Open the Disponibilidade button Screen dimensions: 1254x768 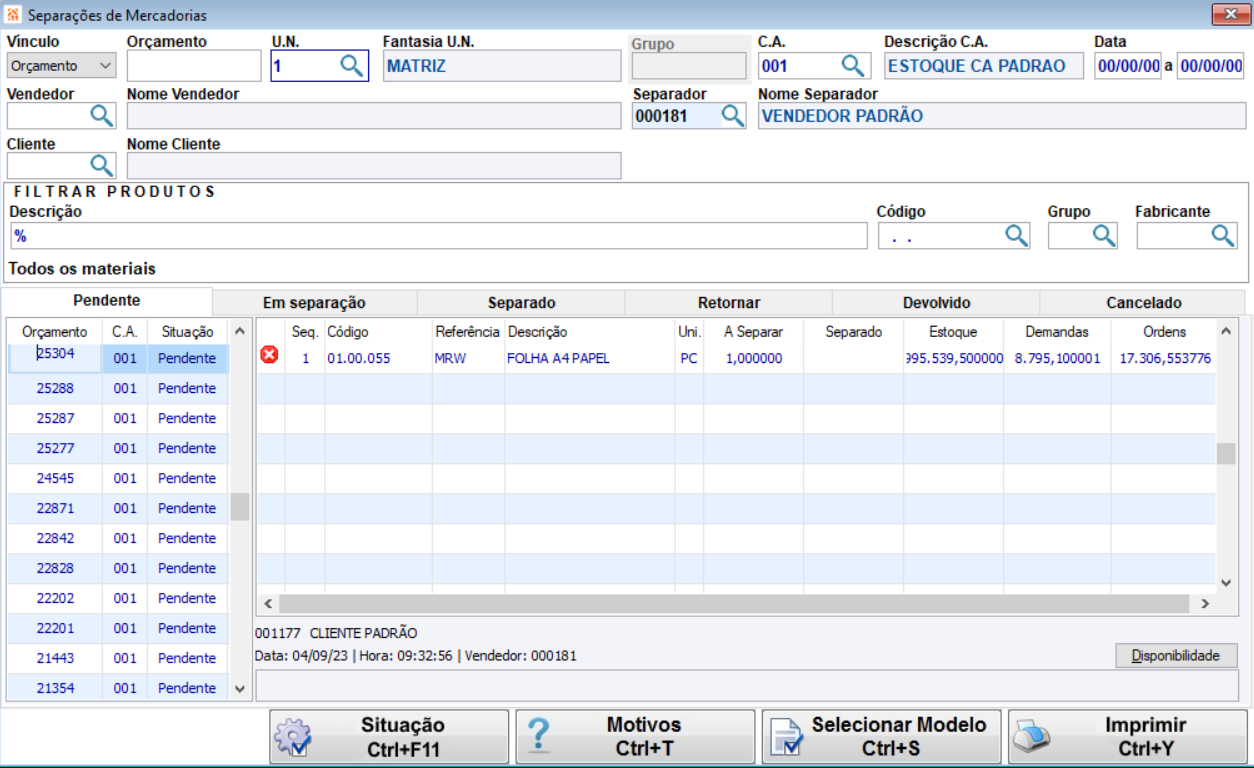click(1176, 656)
